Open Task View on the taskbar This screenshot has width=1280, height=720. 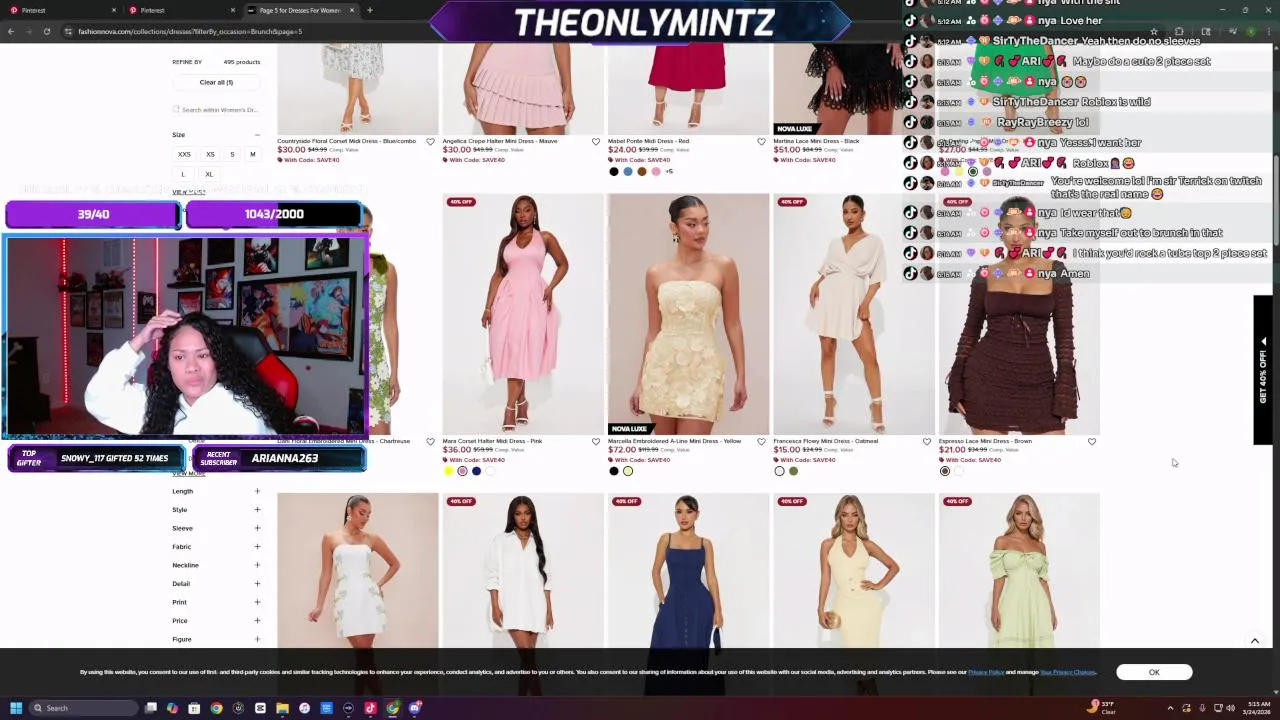point(151,708)
